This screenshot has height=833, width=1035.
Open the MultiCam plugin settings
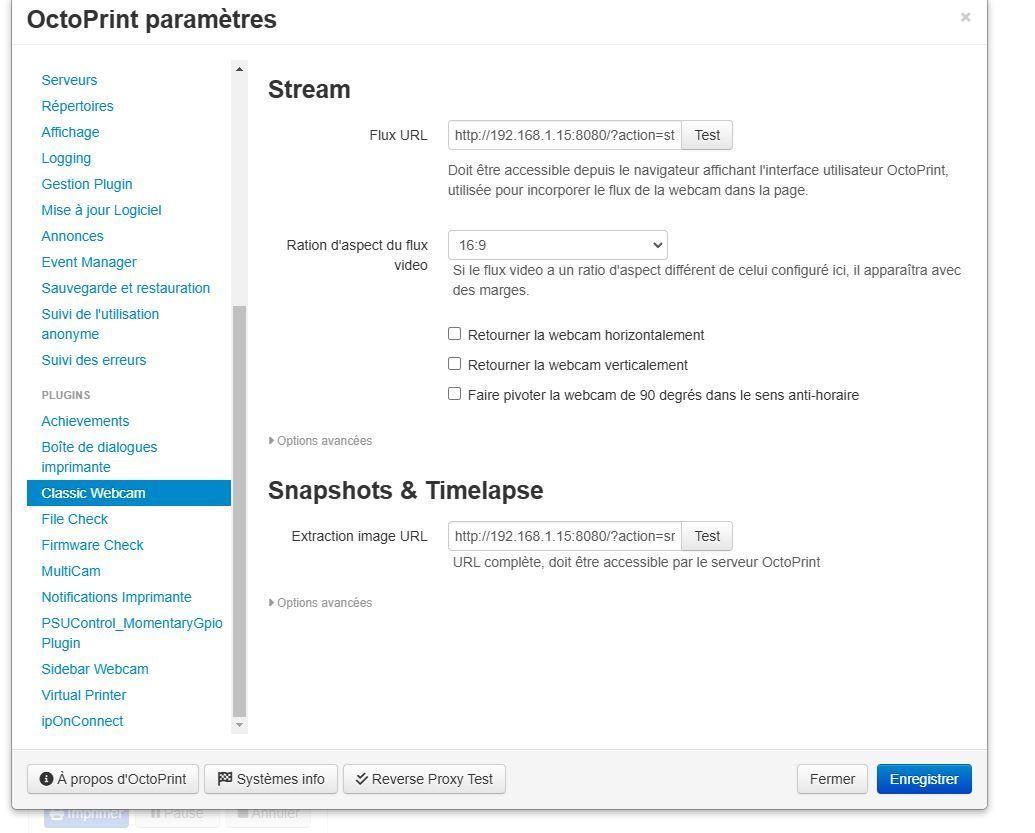[71, 571]
